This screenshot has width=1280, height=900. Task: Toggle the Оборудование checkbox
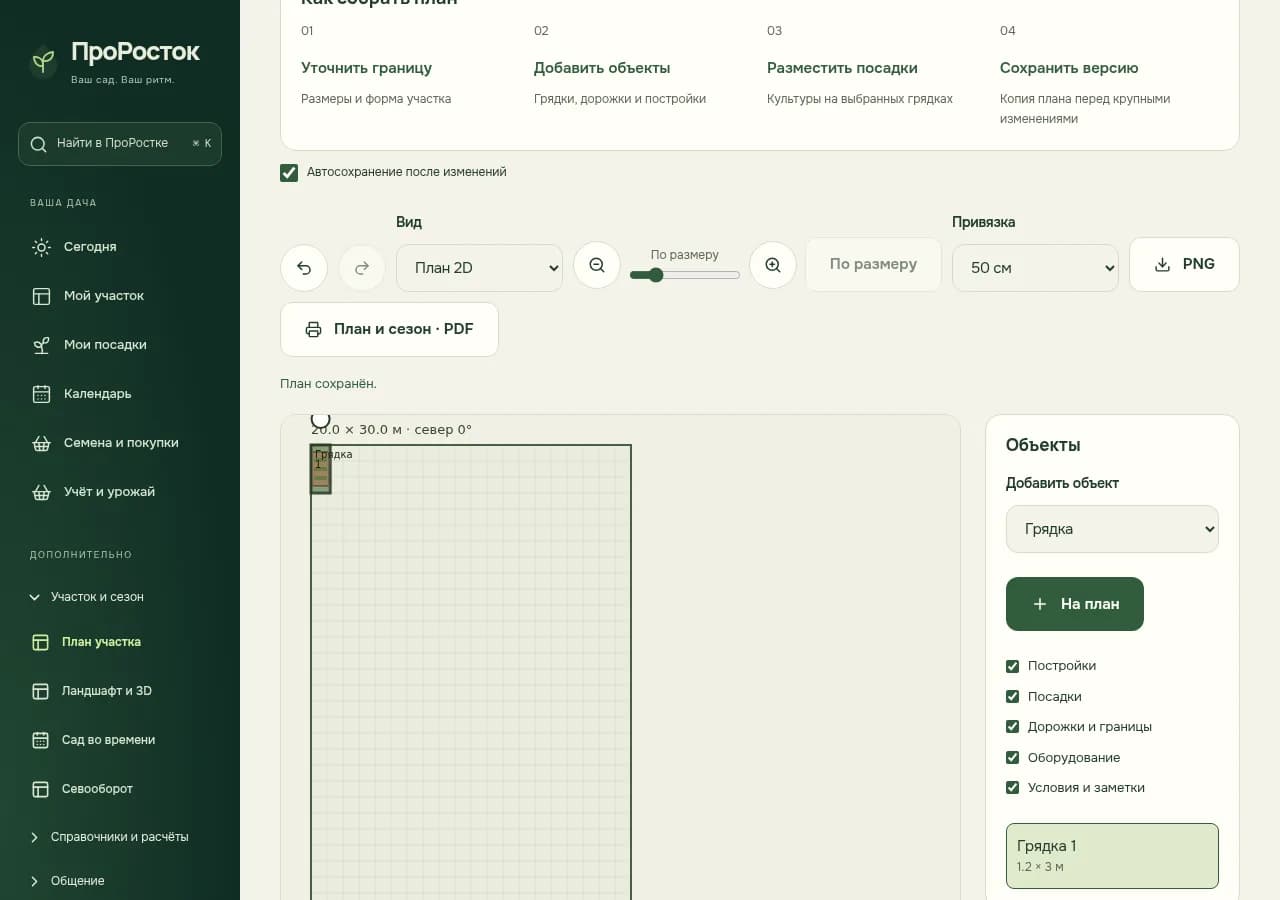tap(1012, 758)
